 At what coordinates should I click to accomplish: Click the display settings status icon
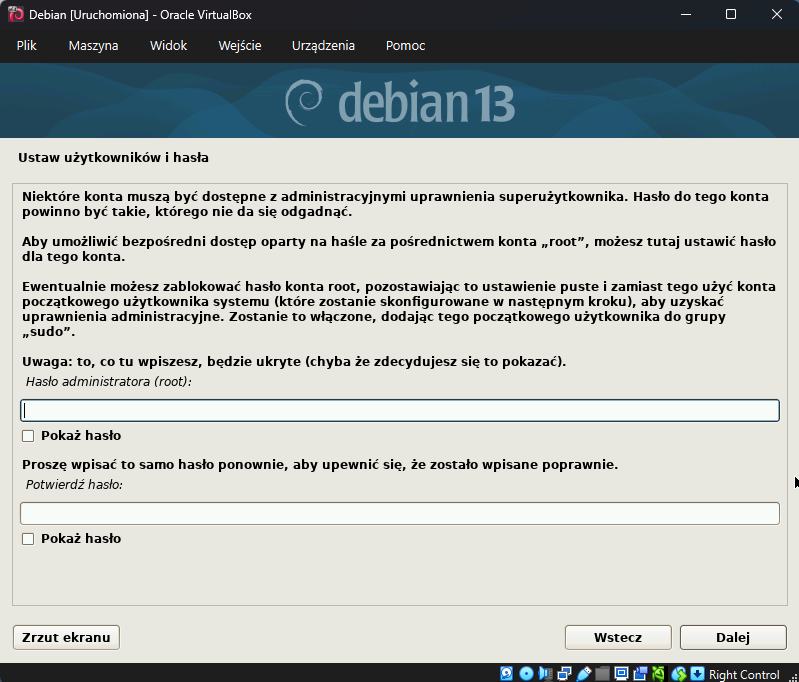(x=621, y=674)
